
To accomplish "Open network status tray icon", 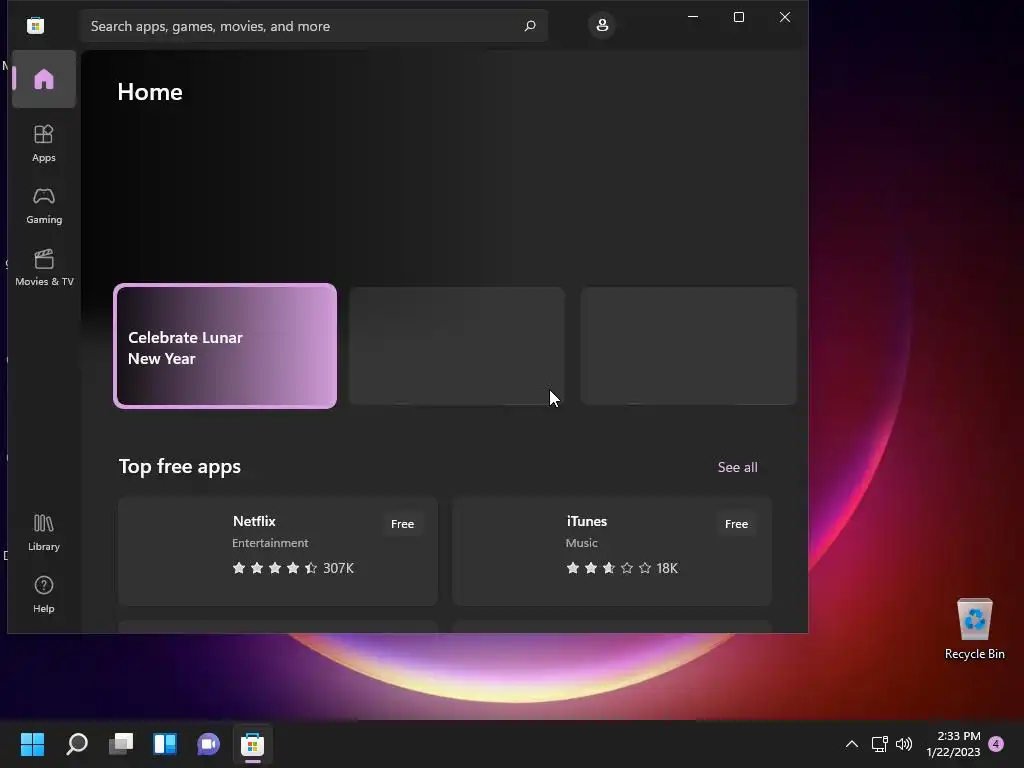I will click(x=880, y=744).
